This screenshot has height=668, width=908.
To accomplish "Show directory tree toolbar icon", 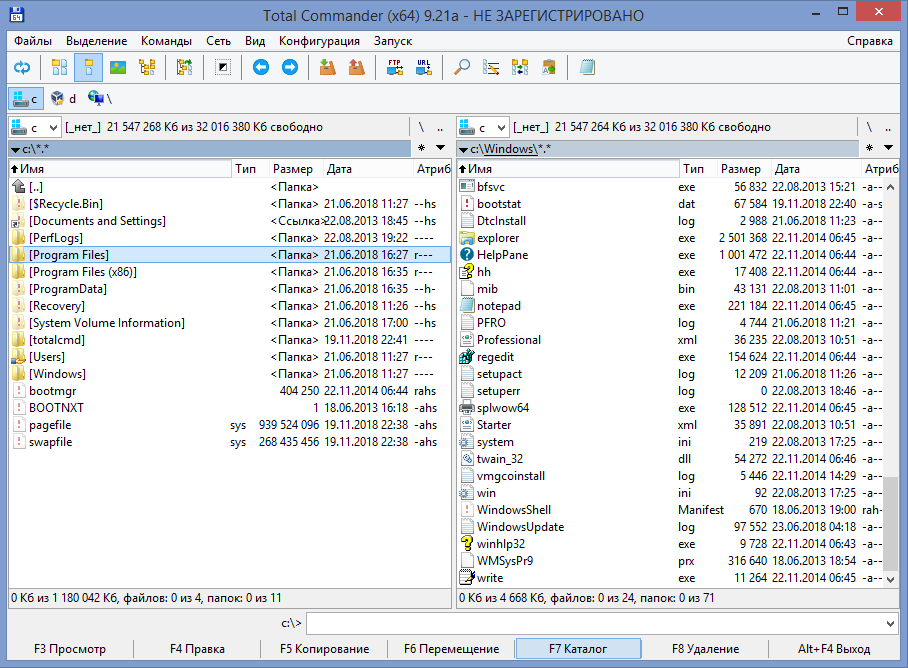I will click(x=147, y=68).
